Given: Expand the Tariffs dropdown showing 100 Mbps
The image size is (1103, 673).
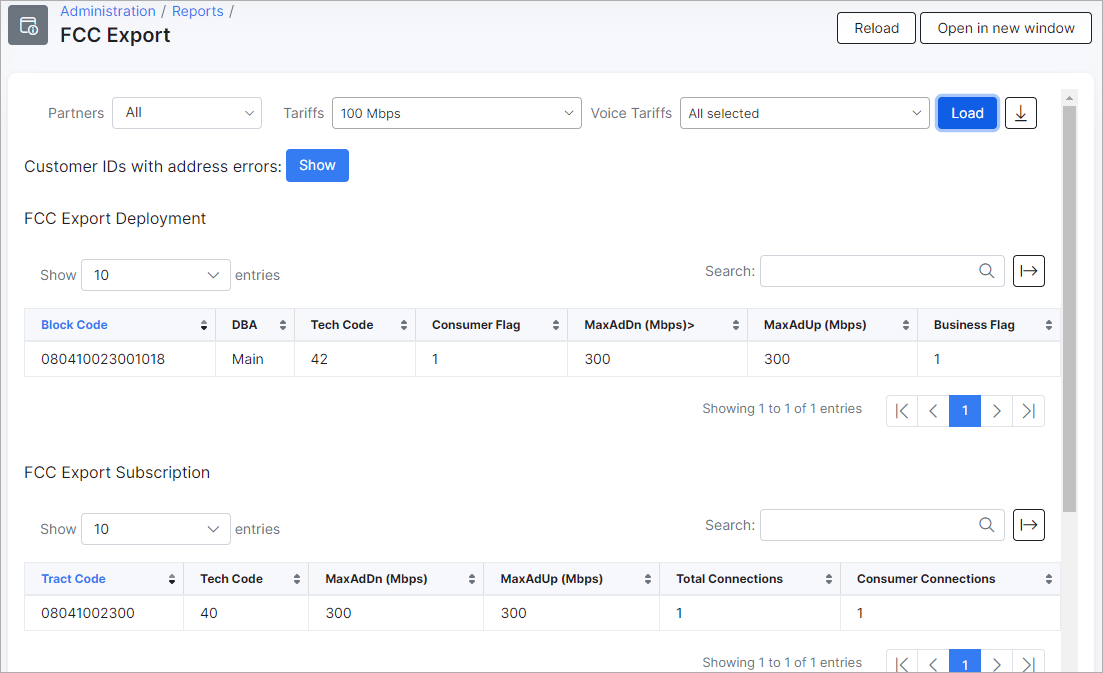Looking at the screenshot, I should coord(457,113).
